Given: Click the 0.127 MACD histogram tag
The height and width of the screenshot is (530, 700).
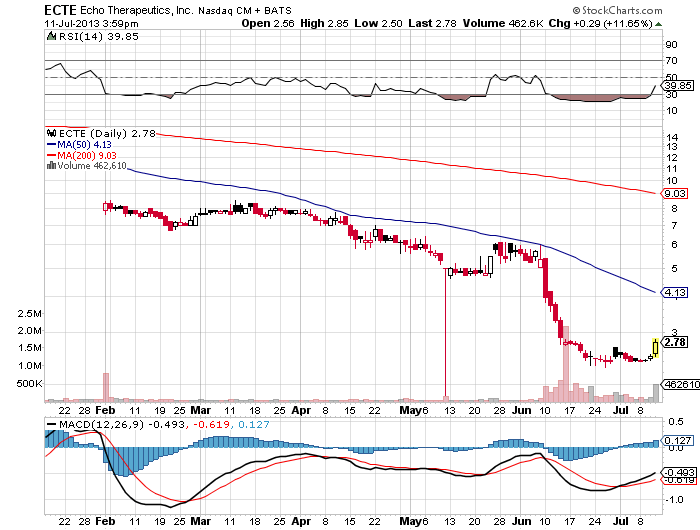Looking at the screenshot, I should (x=678, y=440).
